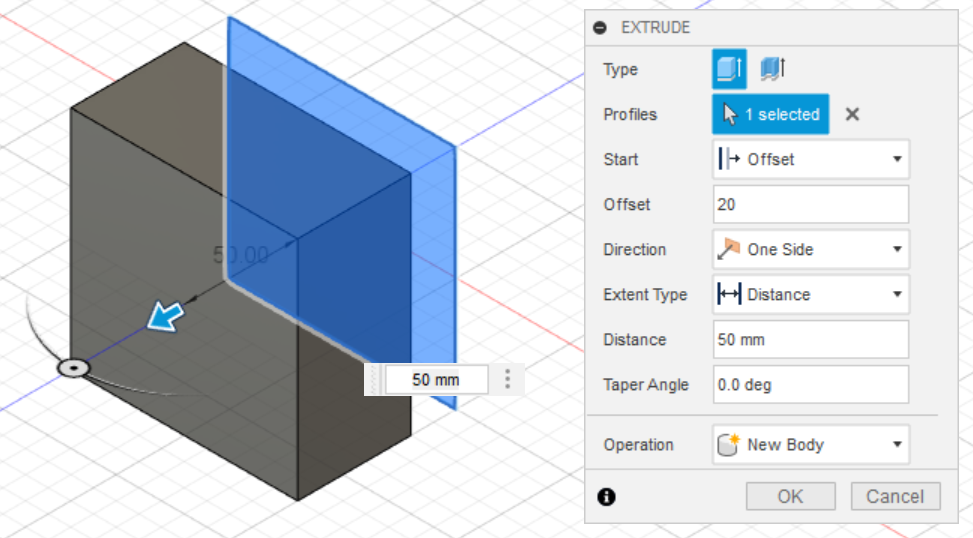Click the Profiles '1 selected' button
The height and width of the screenshot is (538, 973).
(x=771, y=114)
